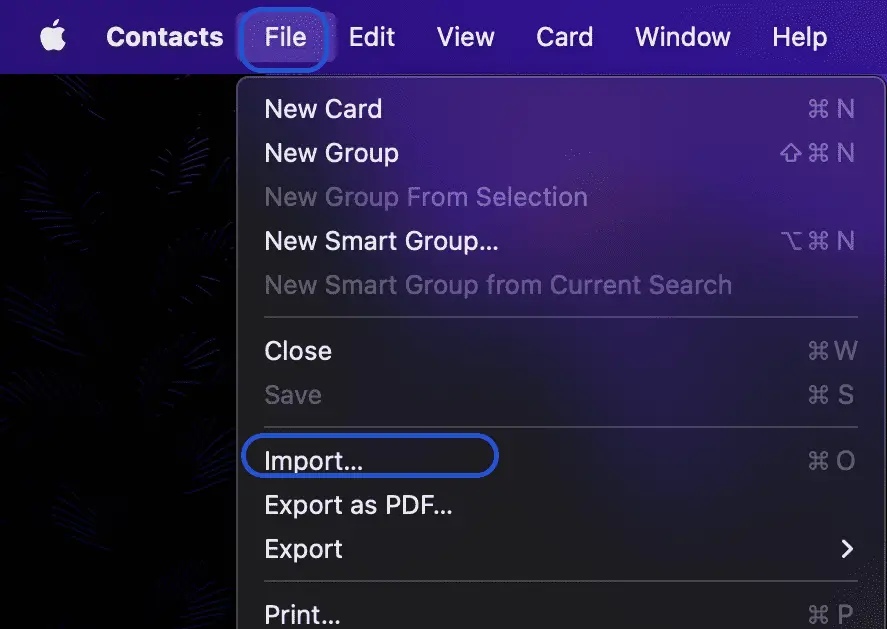Open the Apple logo menu
Image resolution: width=887 pixels, height=629 pixels.
click(53, 36)
